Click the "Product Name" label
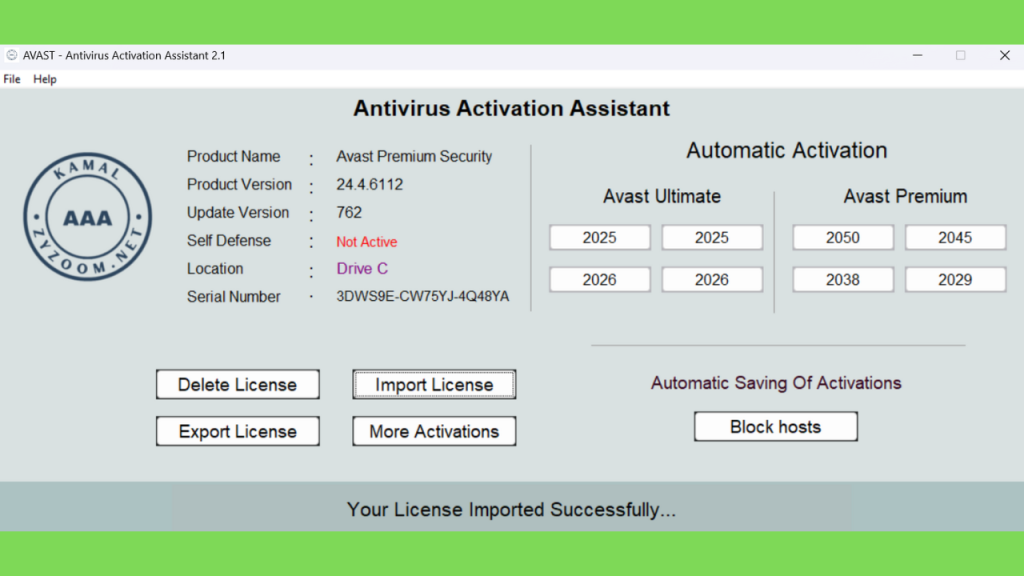1024x576 pixels. (233, 157)
